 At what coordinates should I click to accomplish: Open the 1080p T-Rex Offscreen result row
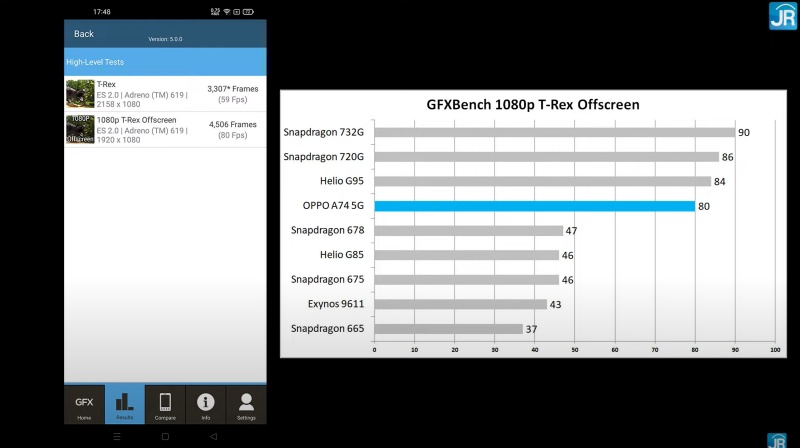click(x=166, y=130)
